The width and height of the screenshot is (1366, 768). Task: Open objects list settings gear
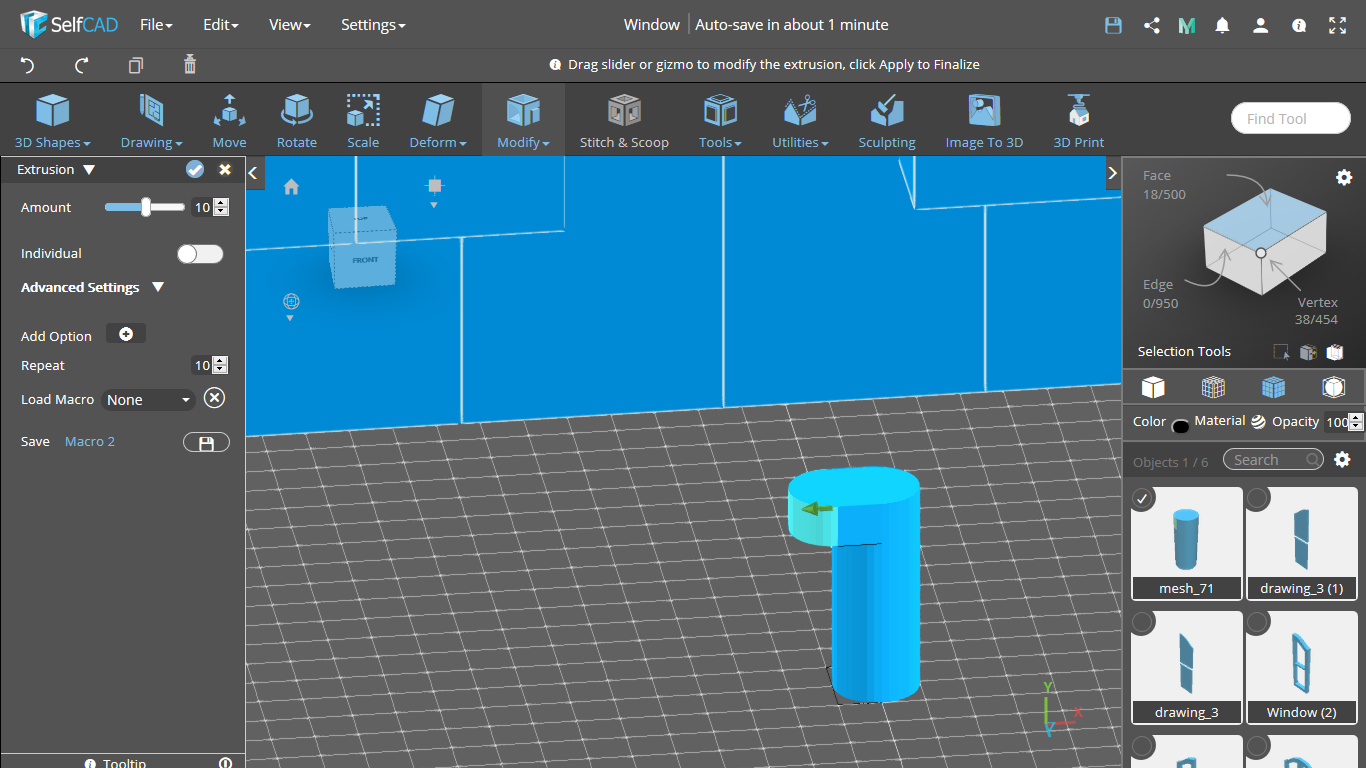pyautogui.click(x=1343, y=459)
